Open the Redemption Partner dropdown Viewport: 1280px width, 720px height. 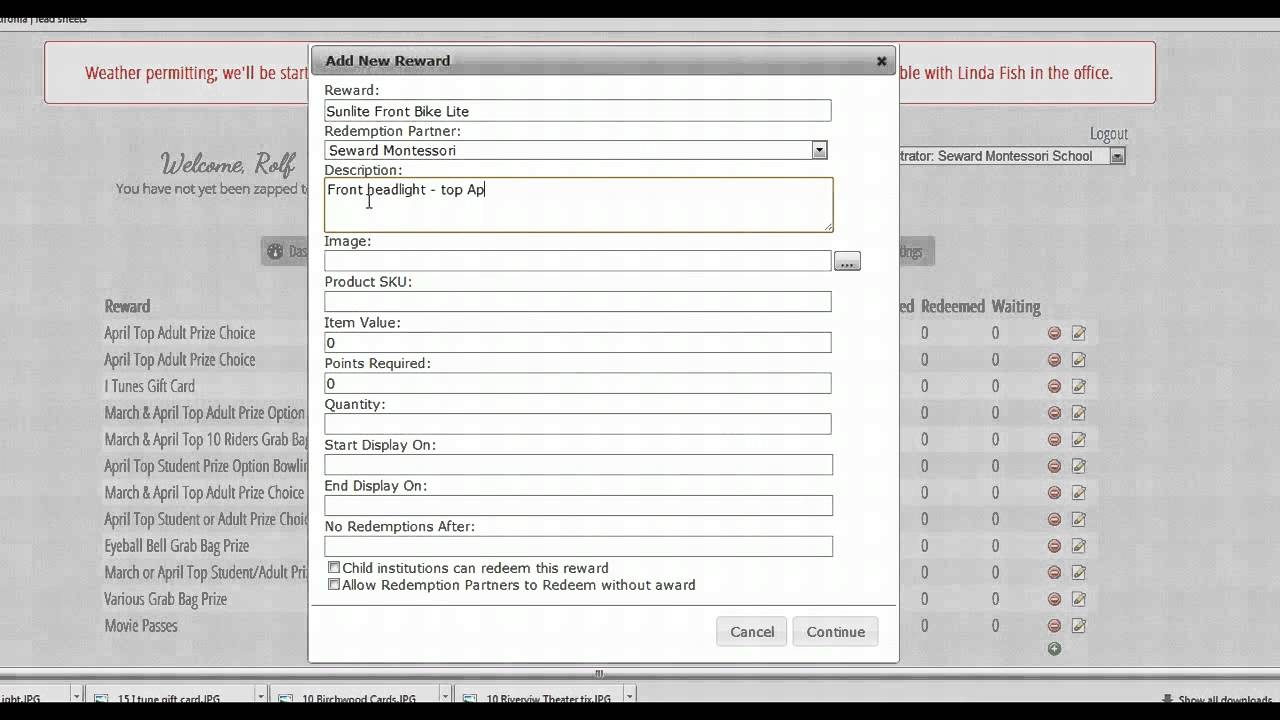tap(819, 150)
